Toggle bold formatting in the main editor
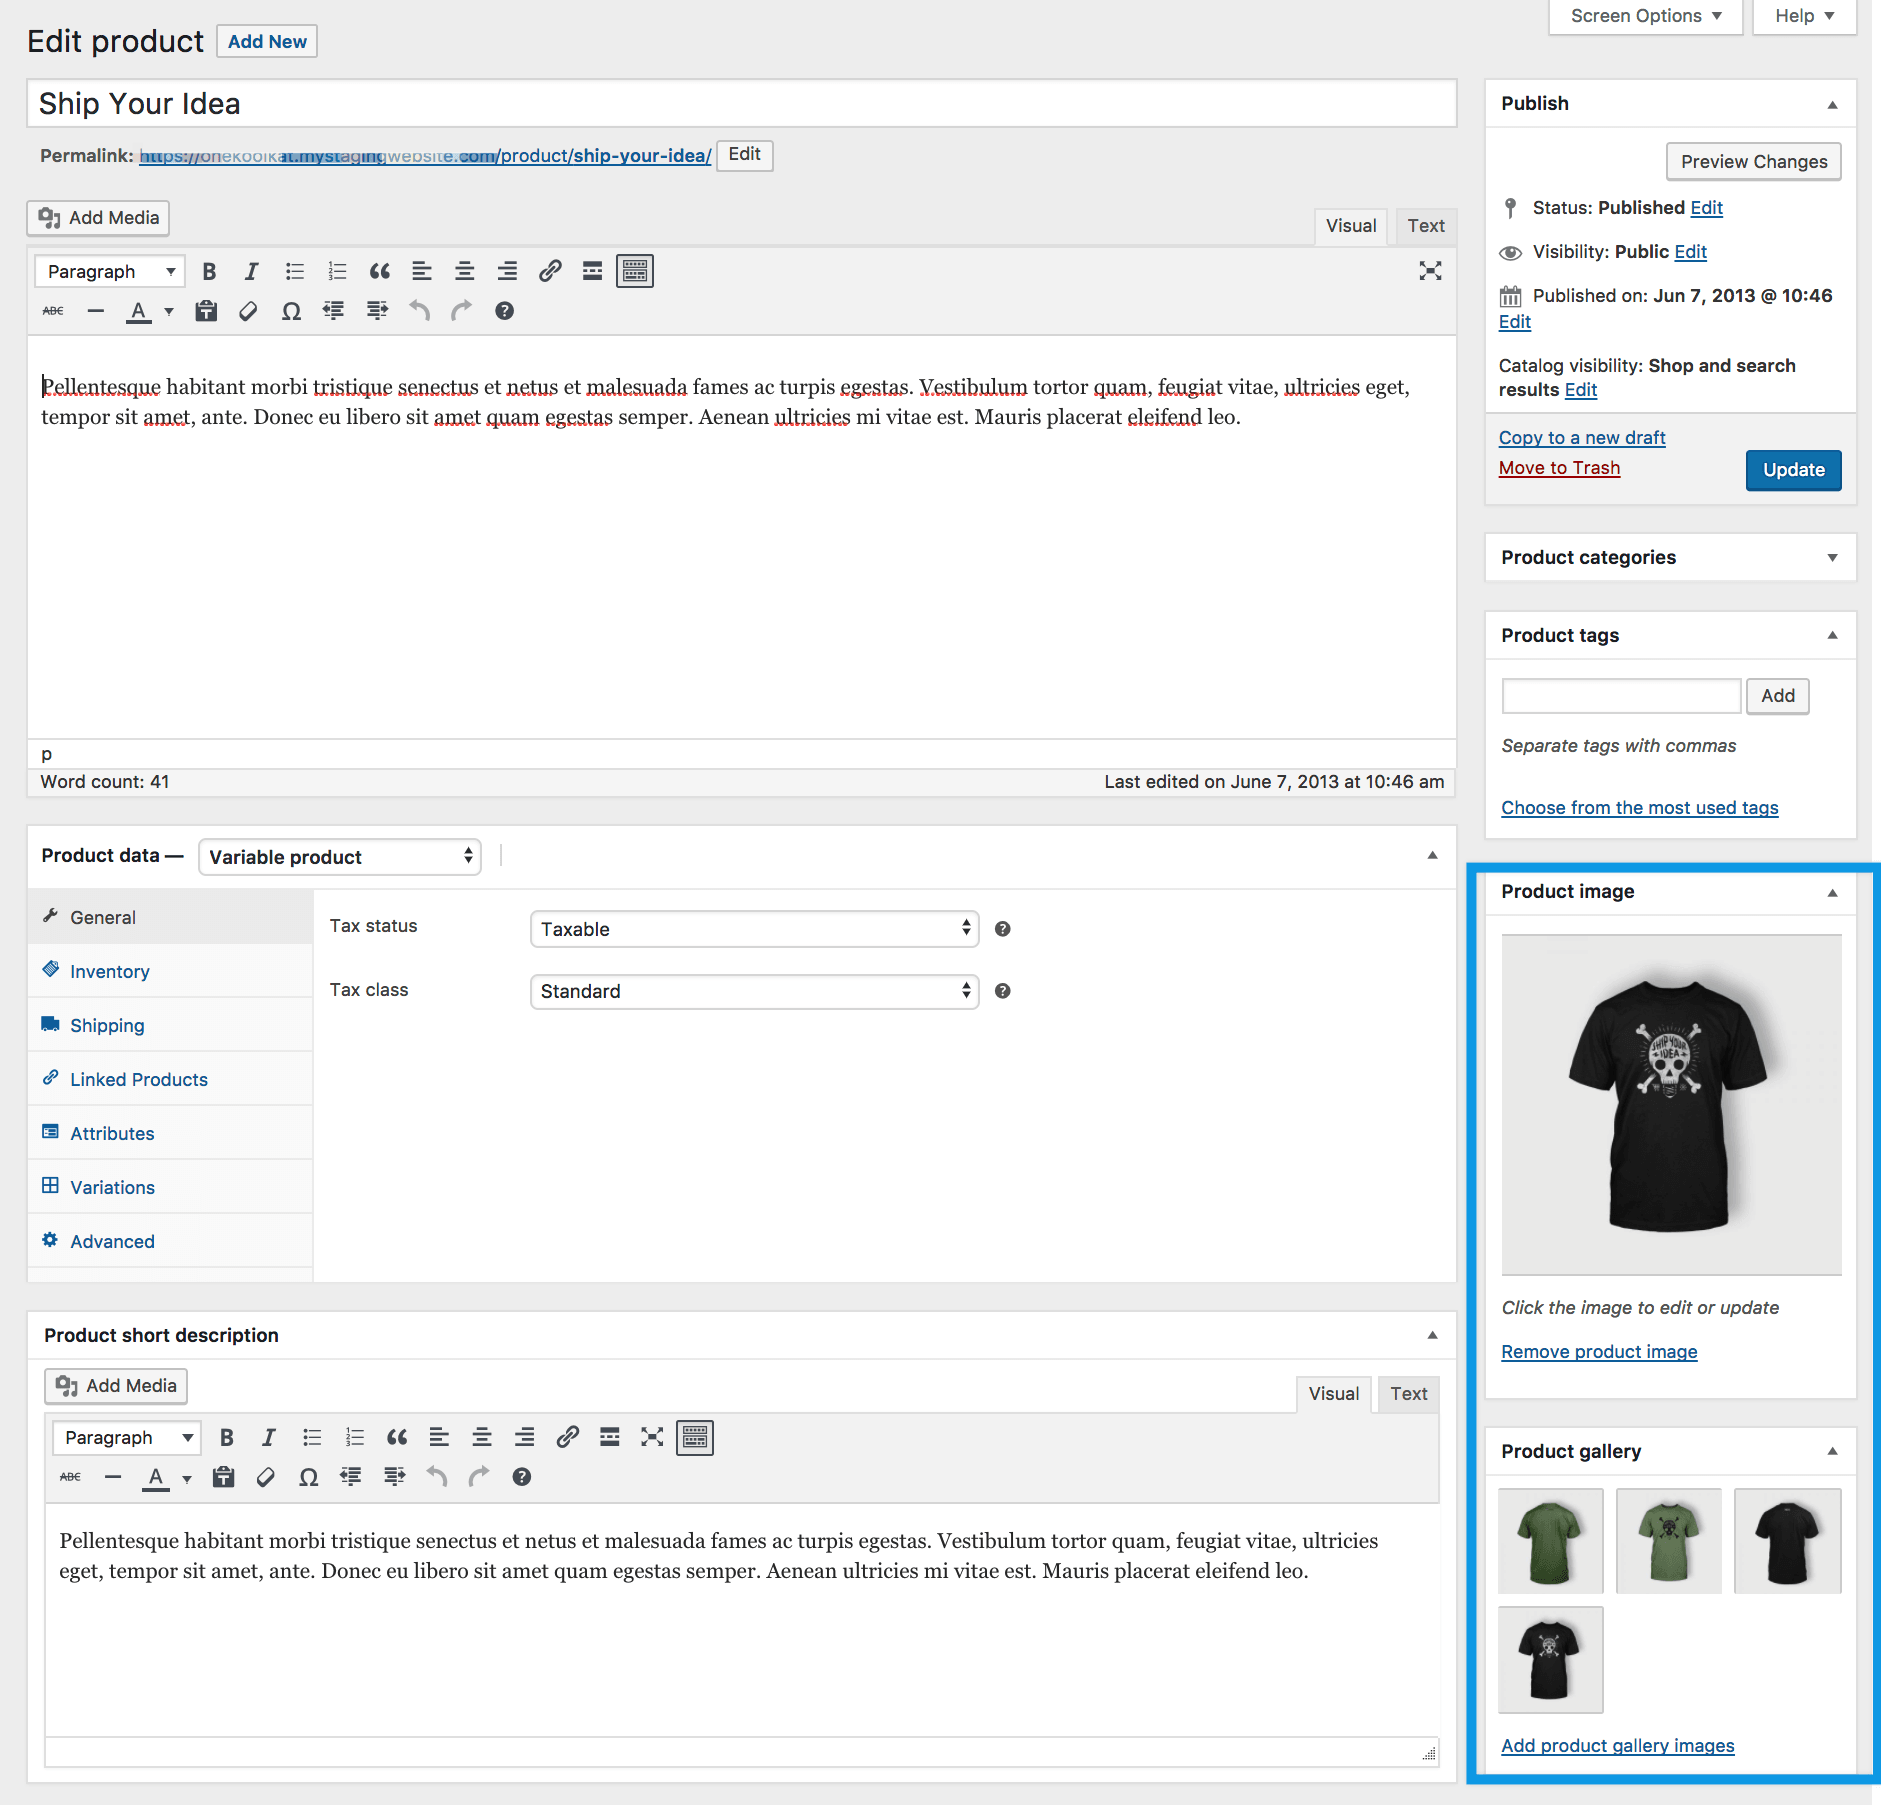Image resolution: width=1881 pixels, height=1805 pixels. point(209,270)
